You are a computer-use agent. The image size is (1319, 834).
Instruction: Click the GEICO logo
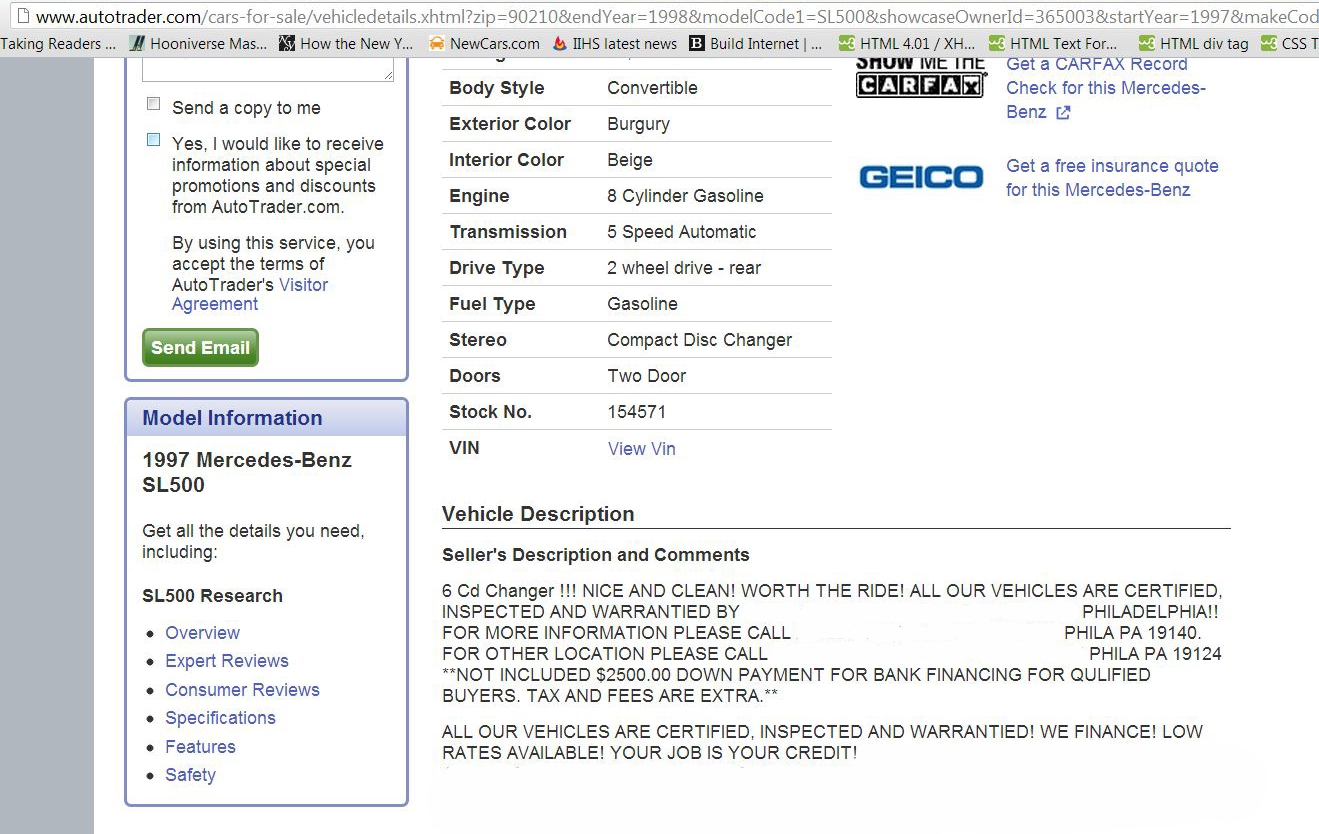[x=921, y=178]
